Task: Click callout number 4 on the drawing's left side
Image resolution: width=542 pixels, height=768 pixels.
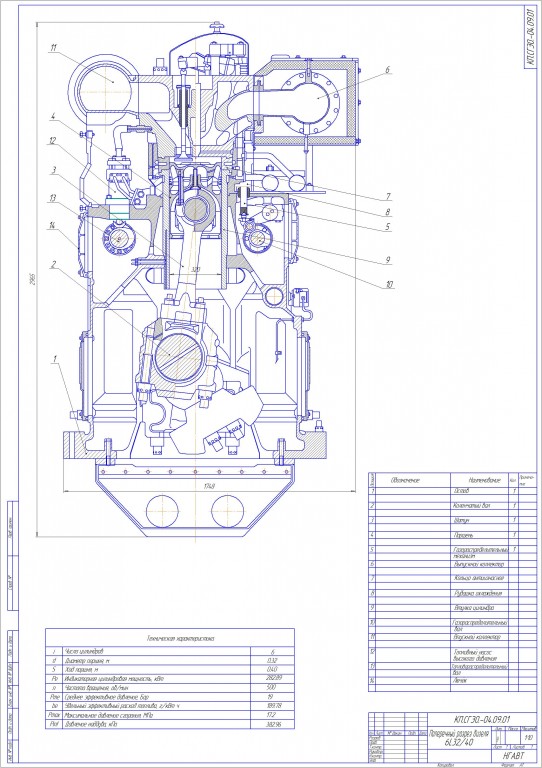Action: coord(53,117)
